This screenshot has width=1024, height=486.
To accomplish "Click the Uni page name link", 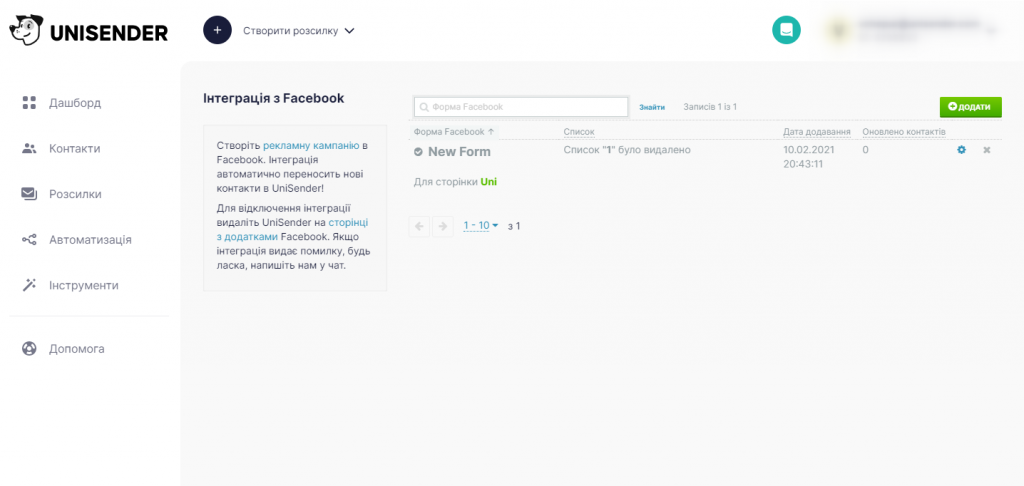I will pos(488,182).
